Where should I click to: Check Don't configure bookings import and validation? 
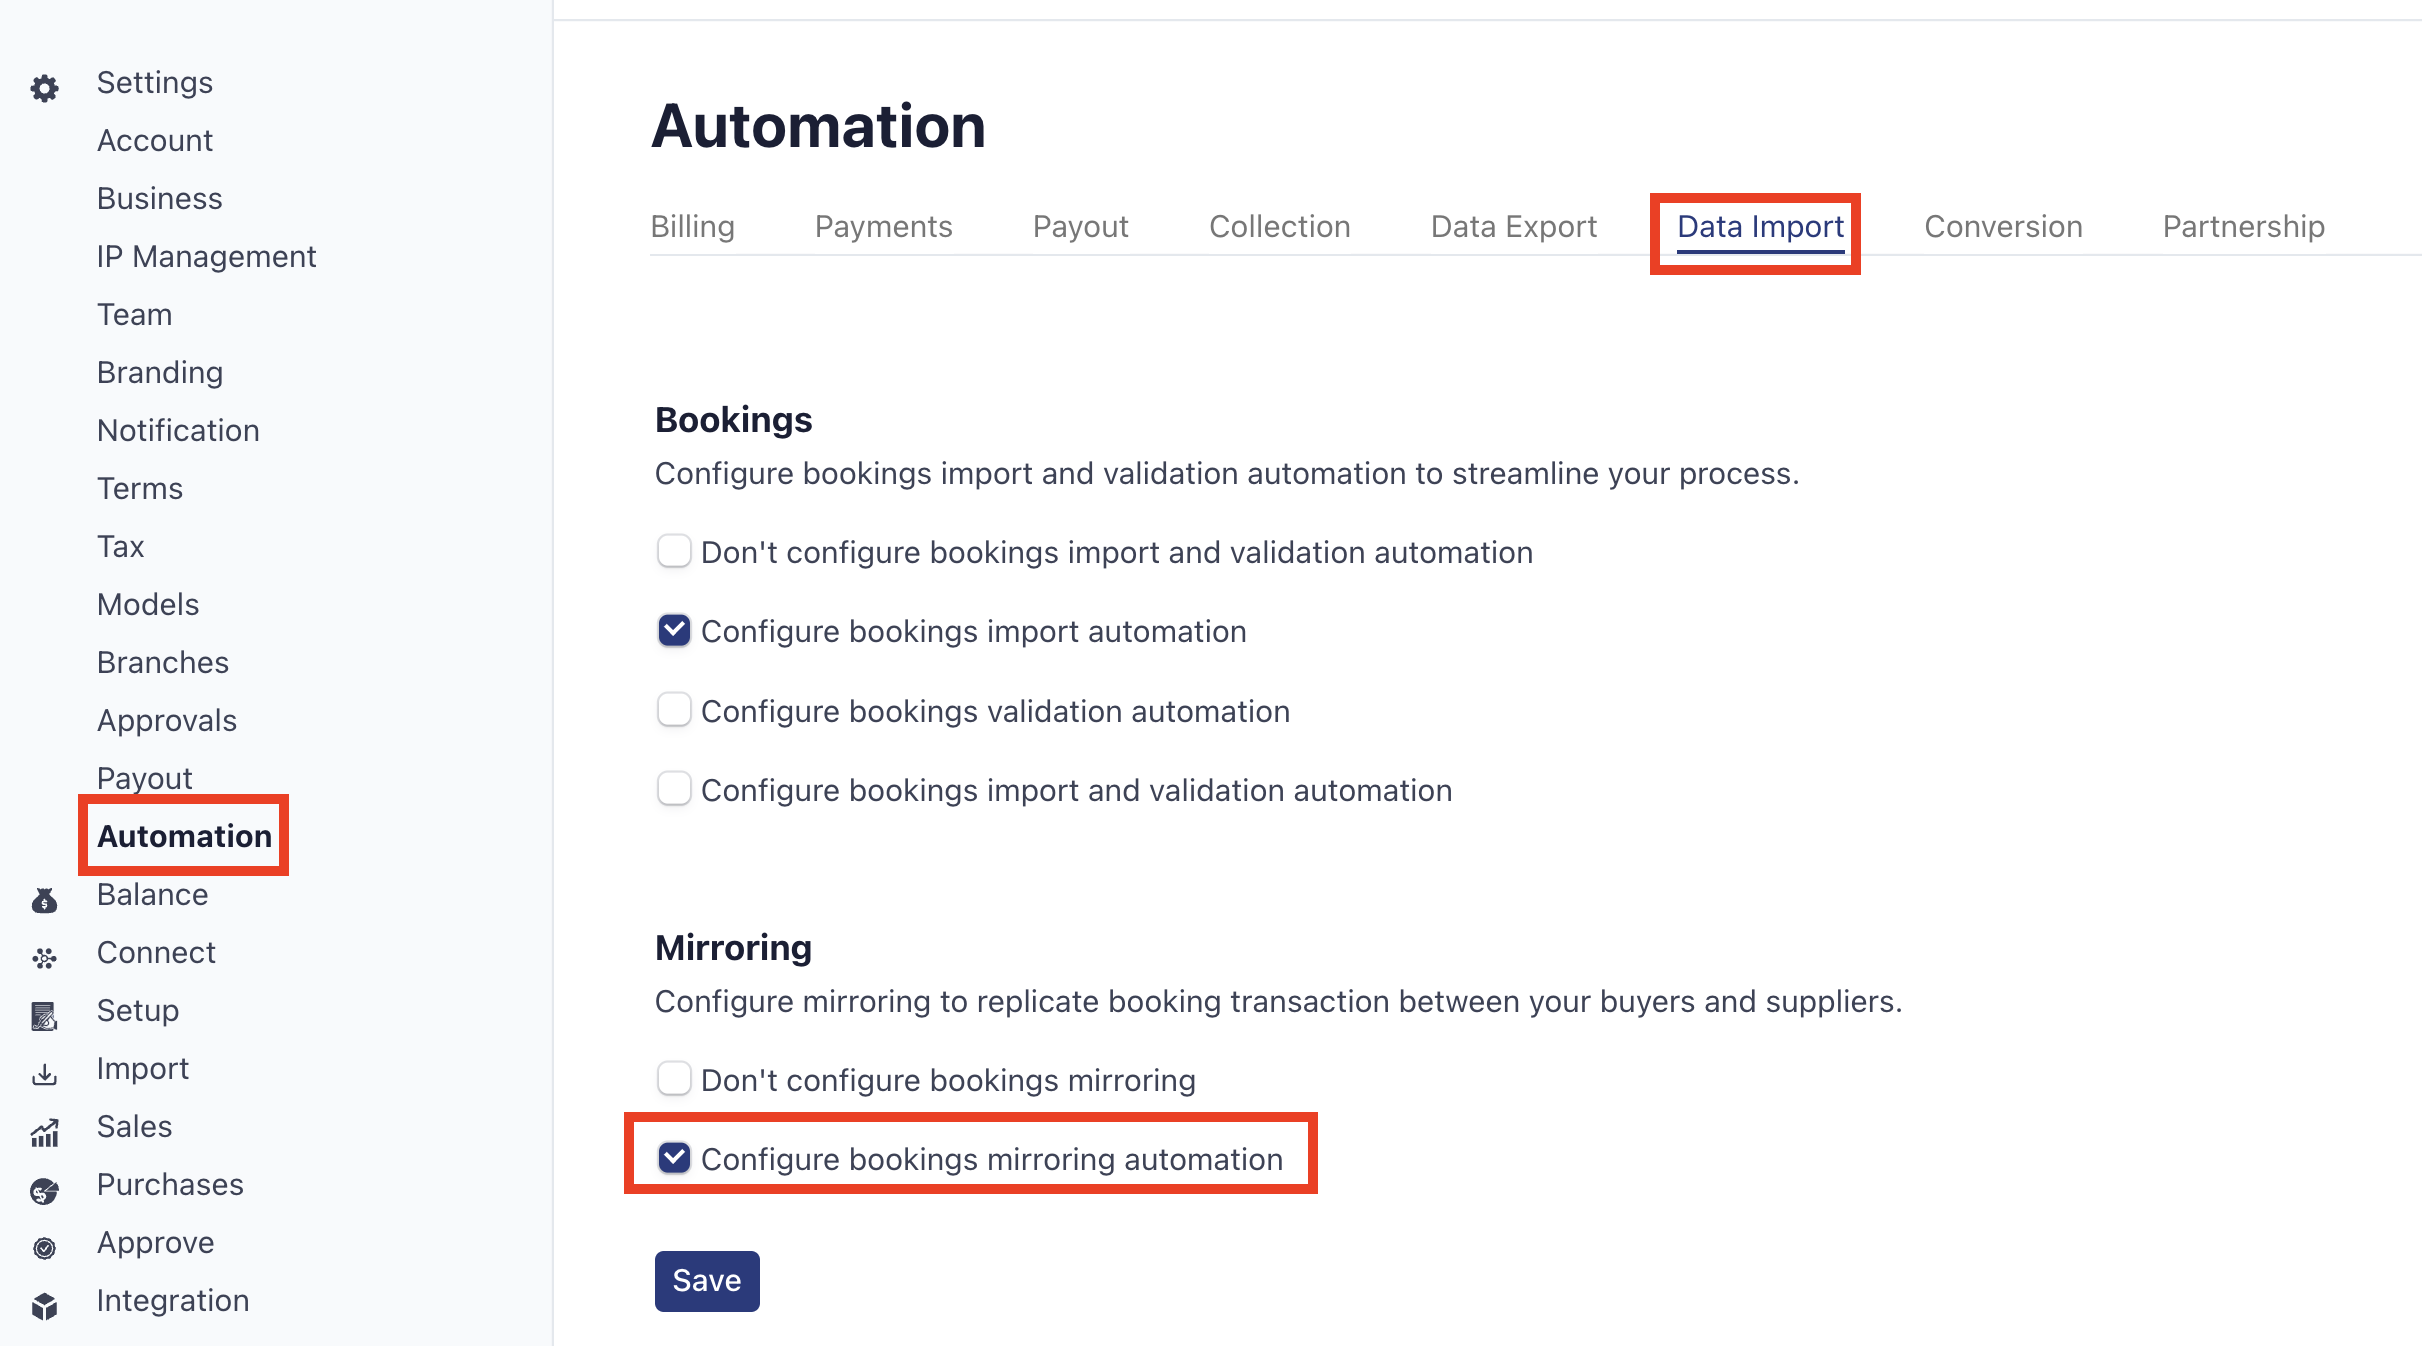tap(674, 551)
